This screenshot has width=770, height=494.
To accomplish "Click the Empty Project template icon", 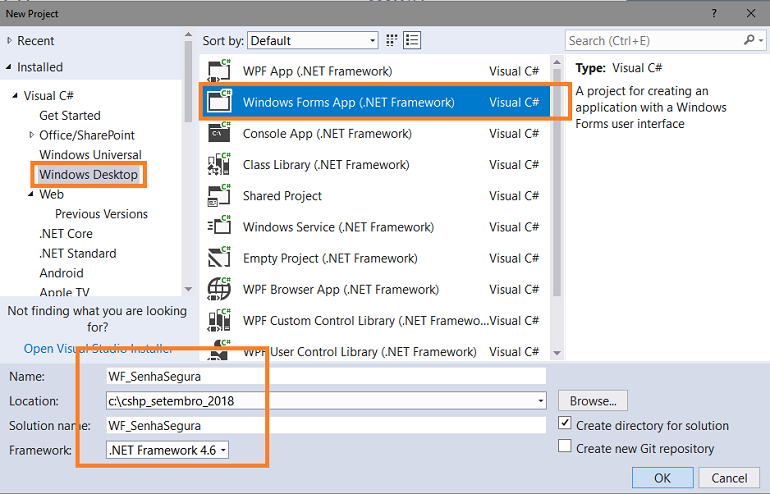I will [219, 258].
